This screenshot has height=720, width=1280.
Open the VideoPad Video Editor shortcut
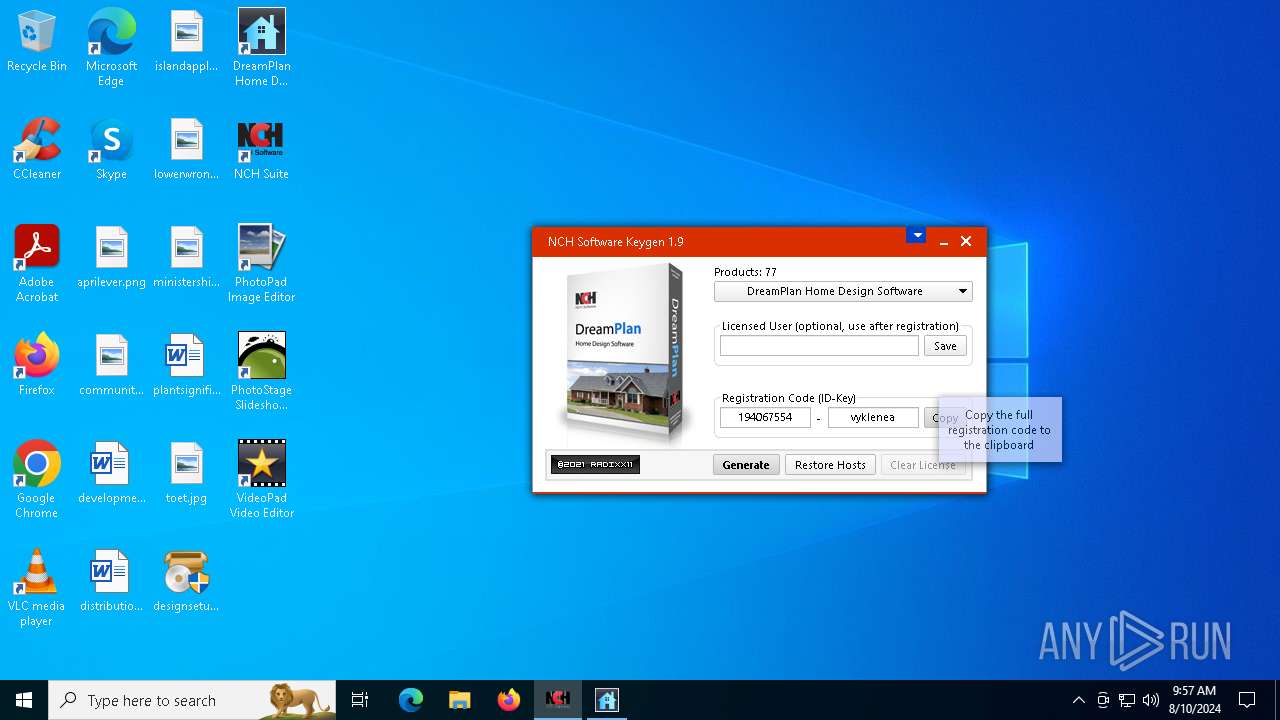pyautogui.click(x=261, y=480)
